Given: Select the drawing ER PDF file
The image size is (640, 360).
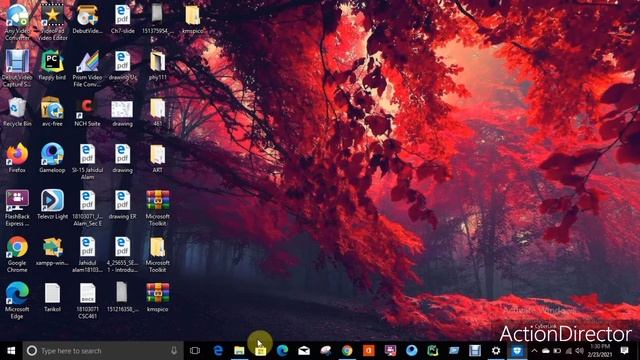Looking at the screenshot, I should 122,205.
